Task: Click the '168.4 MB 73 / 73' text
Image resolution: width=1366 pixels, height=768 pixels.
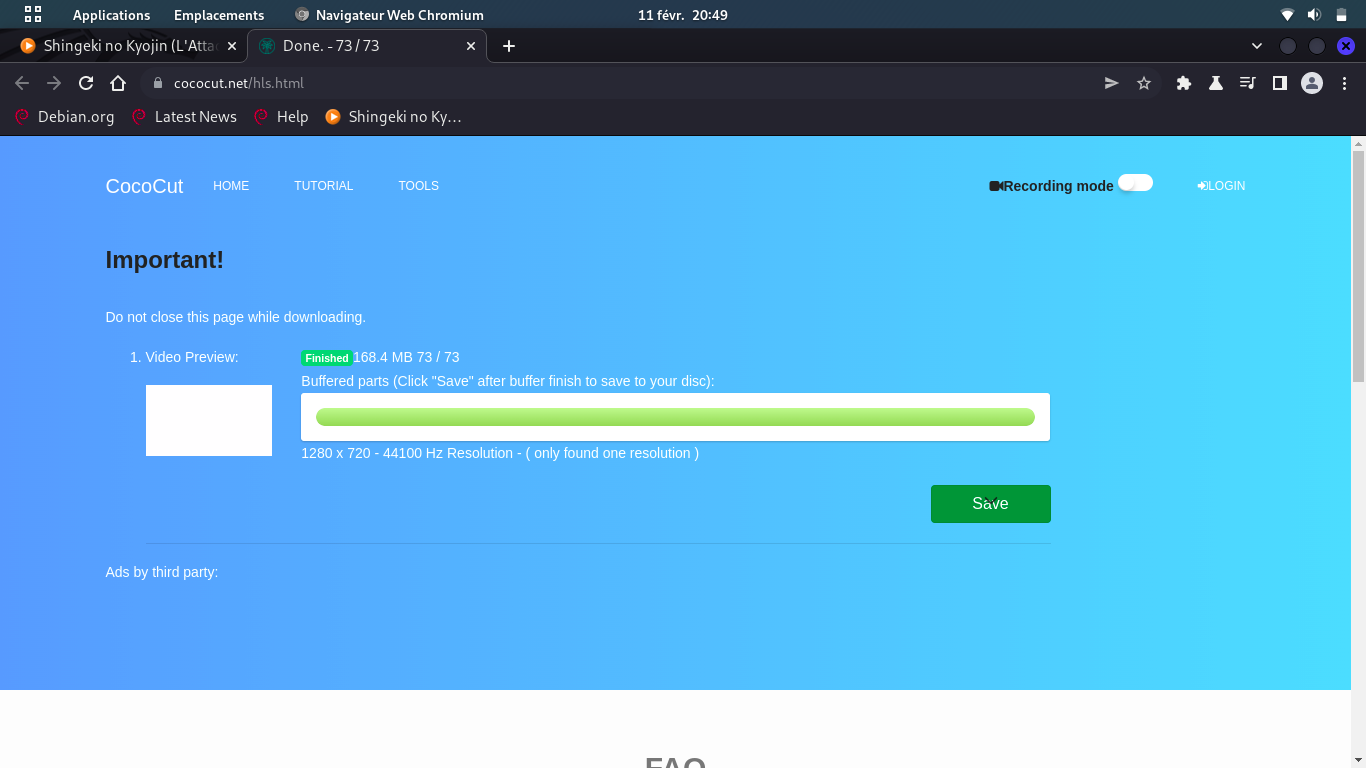Action: click(x=406, y=357)
